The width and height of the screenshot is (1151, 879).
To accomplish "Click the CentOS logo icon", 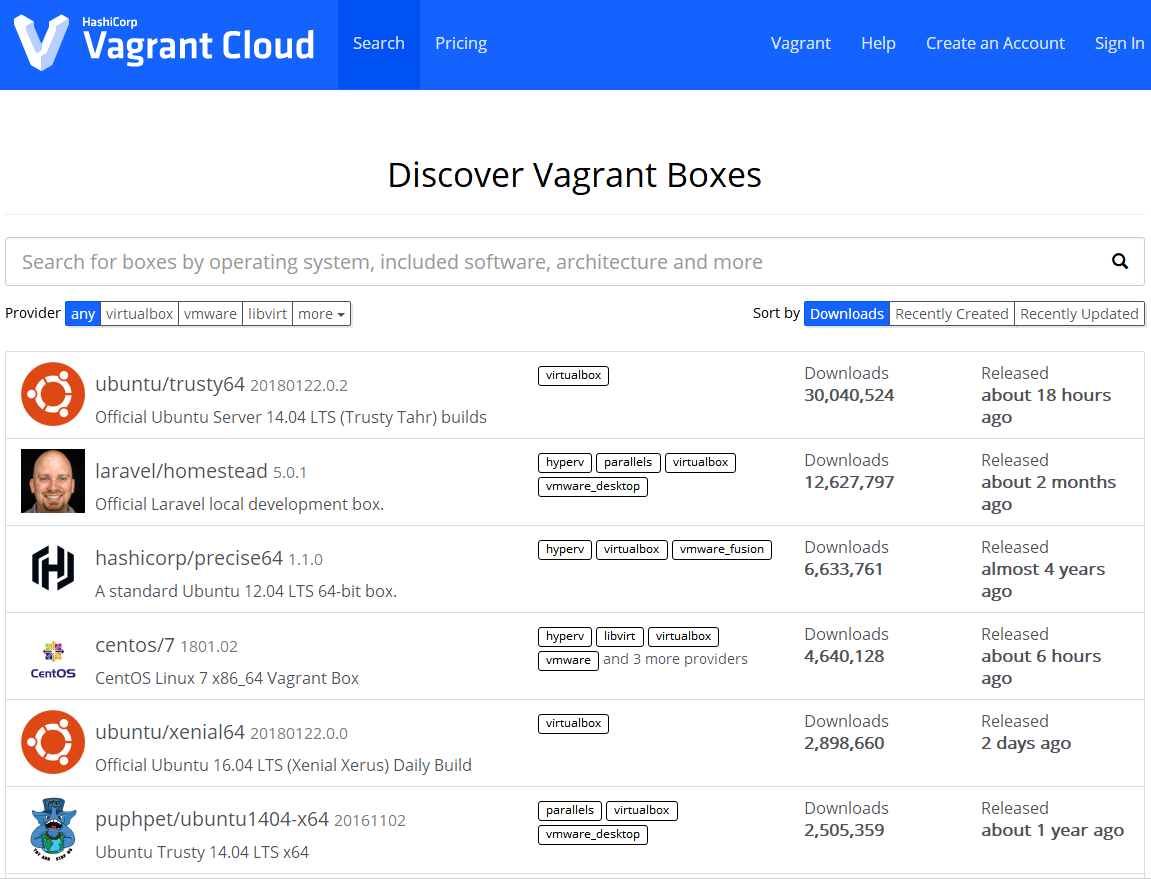I will click(53, 656).
